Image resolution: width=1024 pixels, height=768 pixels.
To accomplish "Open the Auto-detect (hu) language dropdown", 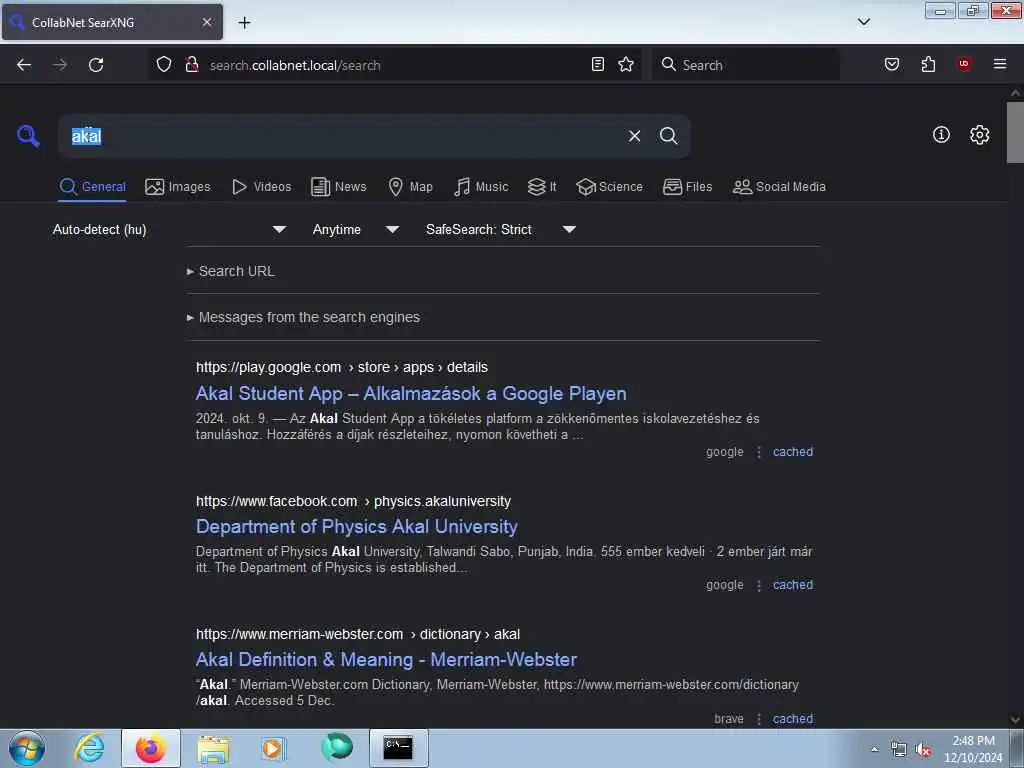I will coord(169,229).
